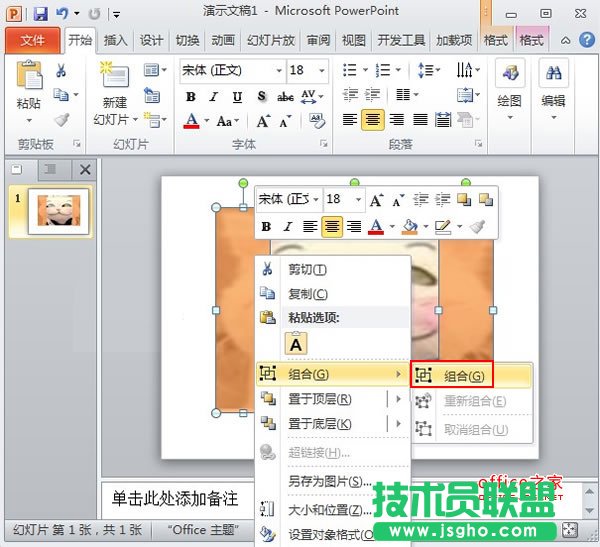Screen dimensions: 600x547
Task: Toggle Bold in ribbon font group
Action: pos(191,96)
